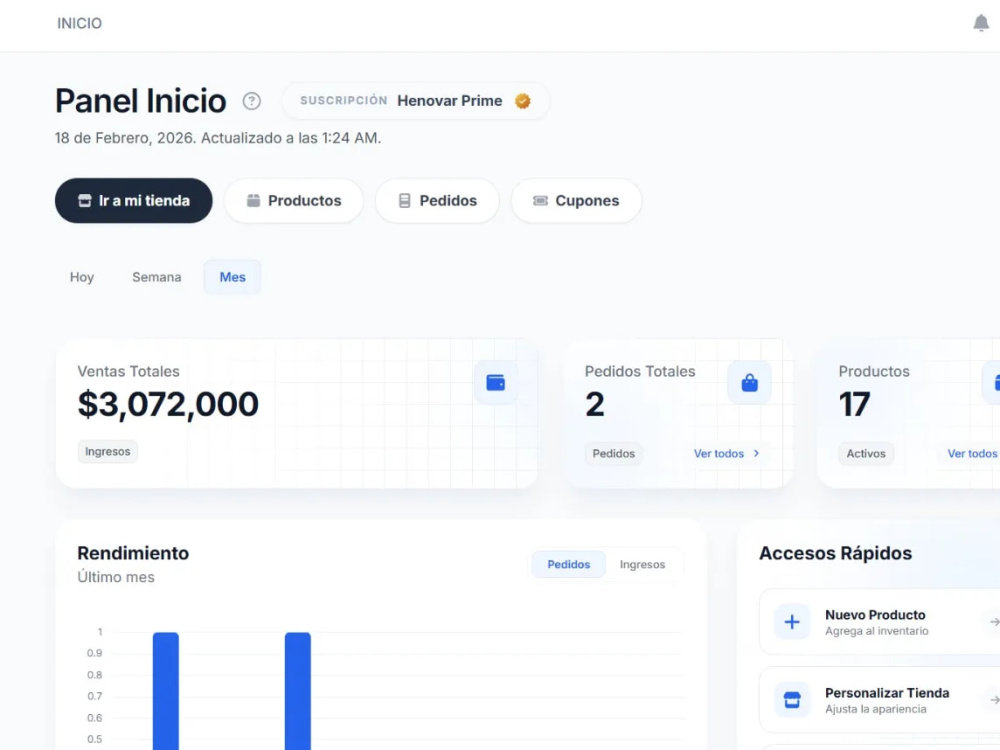Click the date and update time text
Image resolution: width=1000 pixels, height=750 pixels.
(x=218, y=138)
